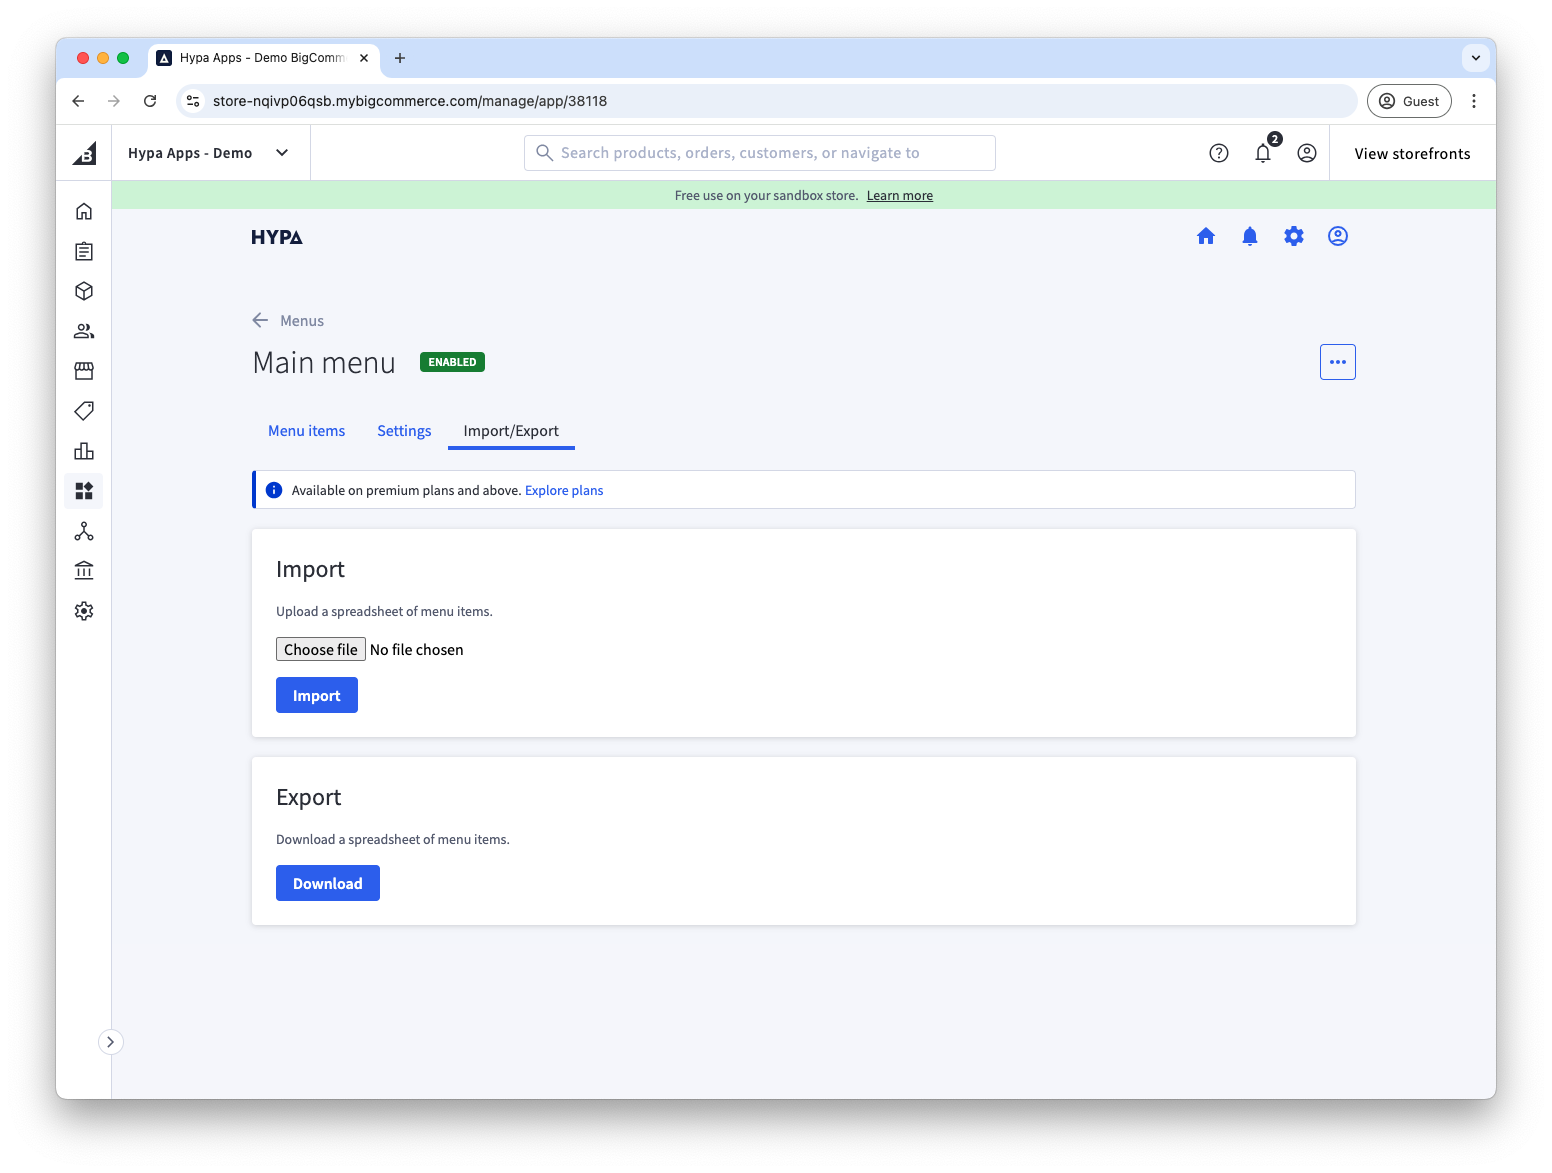
Task: Download the menu items spreadsheet
Action: point(328,883)
